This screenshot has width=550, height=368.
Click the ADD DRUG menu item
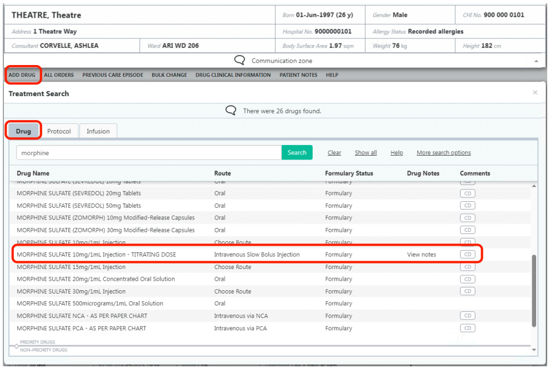(x=22, y=75)
